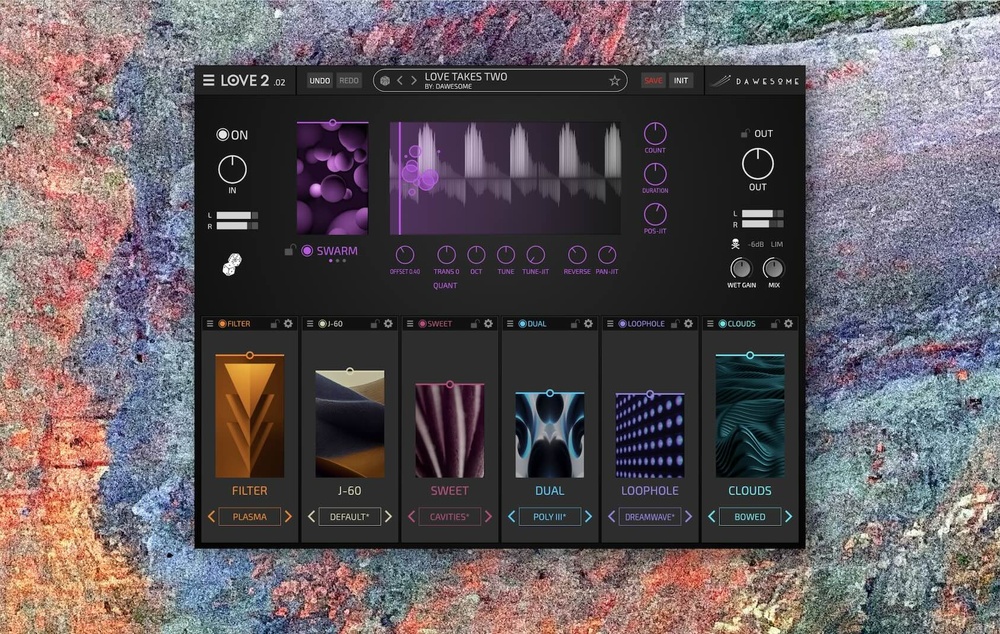This screenshot has width=1000, height=634.
Task: Go to next preset in the CLOUDS module
Action: (788, 517)
